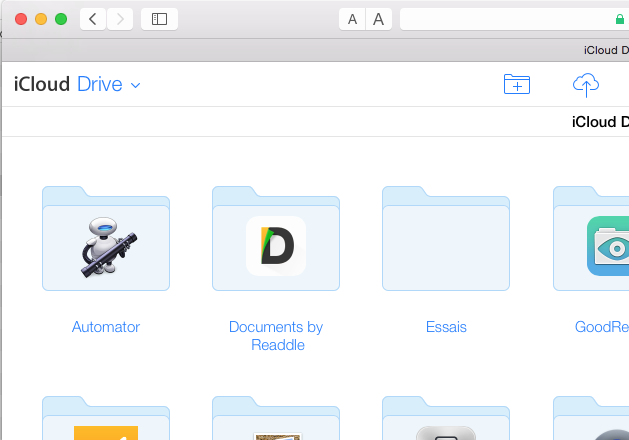Image resolution: width=629 pixels, height=440 pixels.
Task: Click the upload to cloud icon
Action: [x=586, y=85]
